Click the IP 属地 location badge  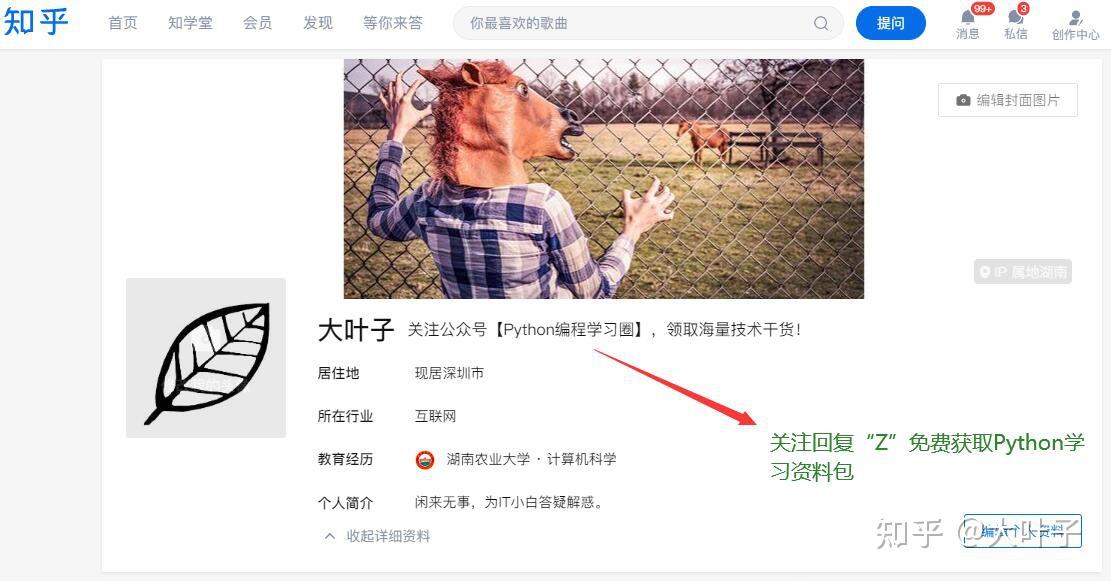click(x=1022, y=272)
